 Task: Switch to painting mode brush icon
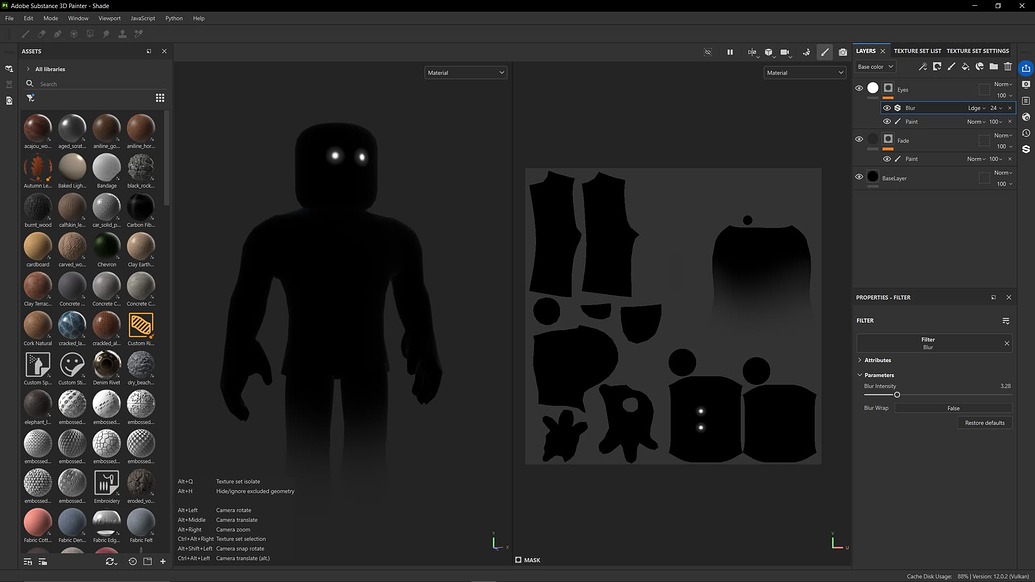tap(824, 52)
